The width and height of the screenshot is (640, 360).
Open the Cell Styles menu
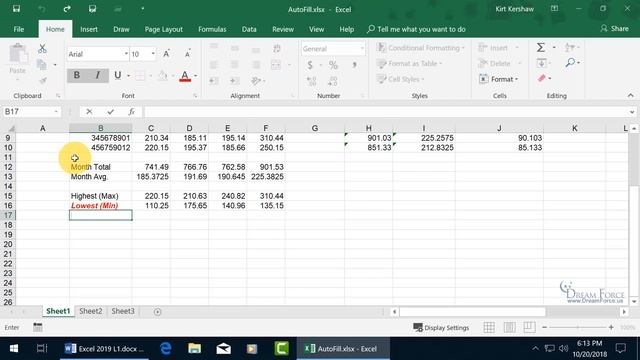pos(400,79)
